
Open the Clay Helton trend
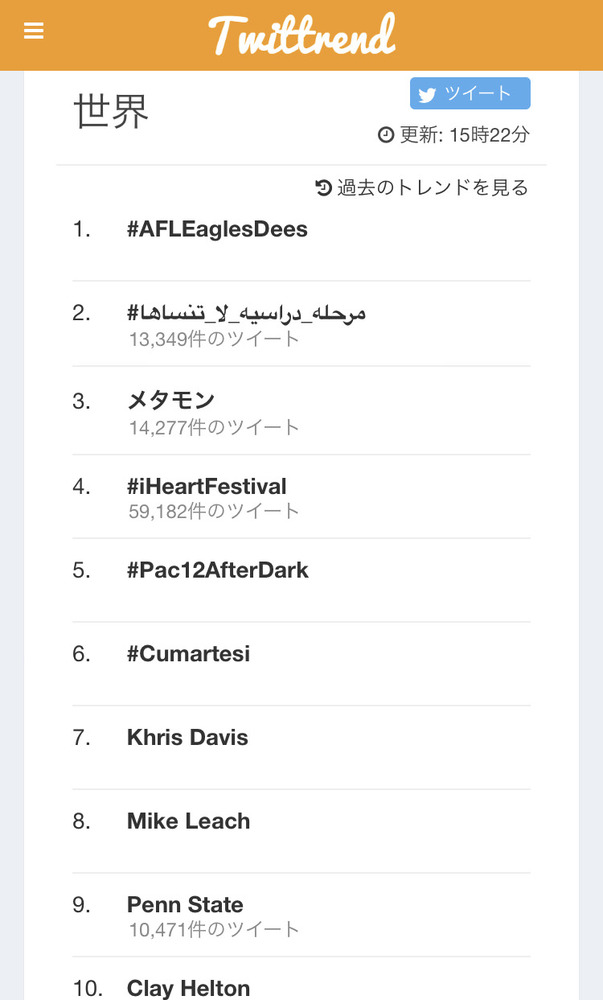point(188,988)
